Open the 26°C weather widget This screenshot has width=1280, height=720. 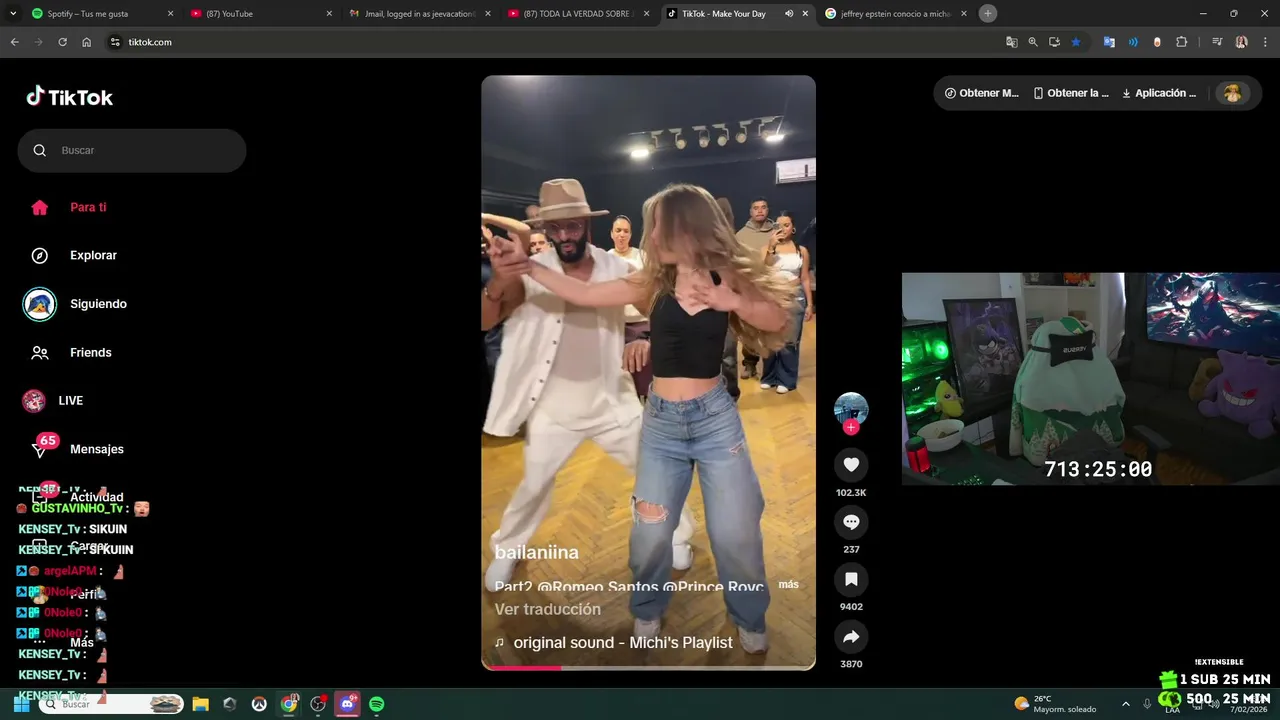[x=1054, y=704]
